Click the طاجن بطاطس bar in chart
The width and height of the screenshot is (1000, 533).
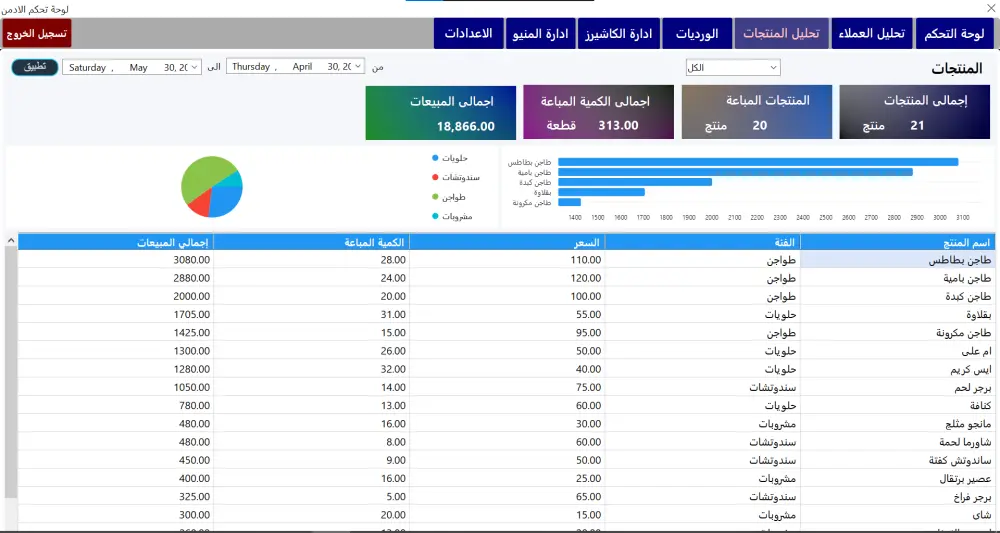pyautogui.click(x=758, y=162)
